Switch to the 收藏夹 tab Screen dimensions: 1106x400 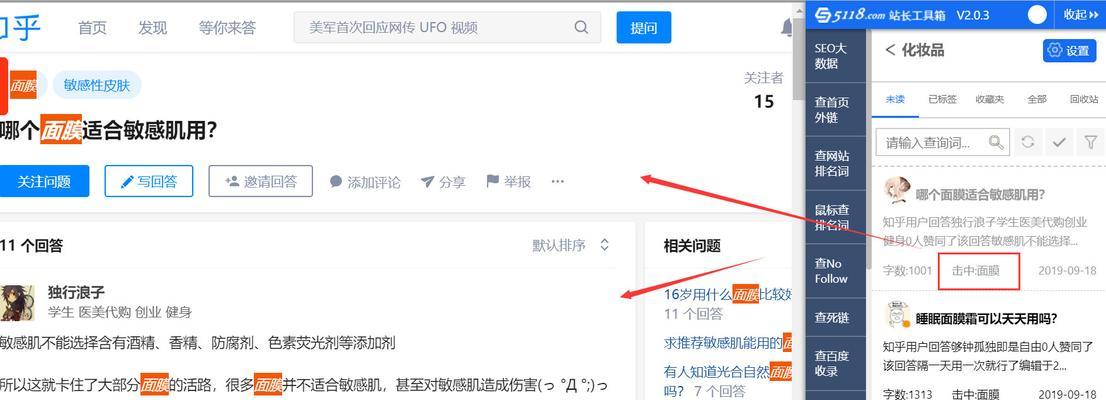coord(990,99)
